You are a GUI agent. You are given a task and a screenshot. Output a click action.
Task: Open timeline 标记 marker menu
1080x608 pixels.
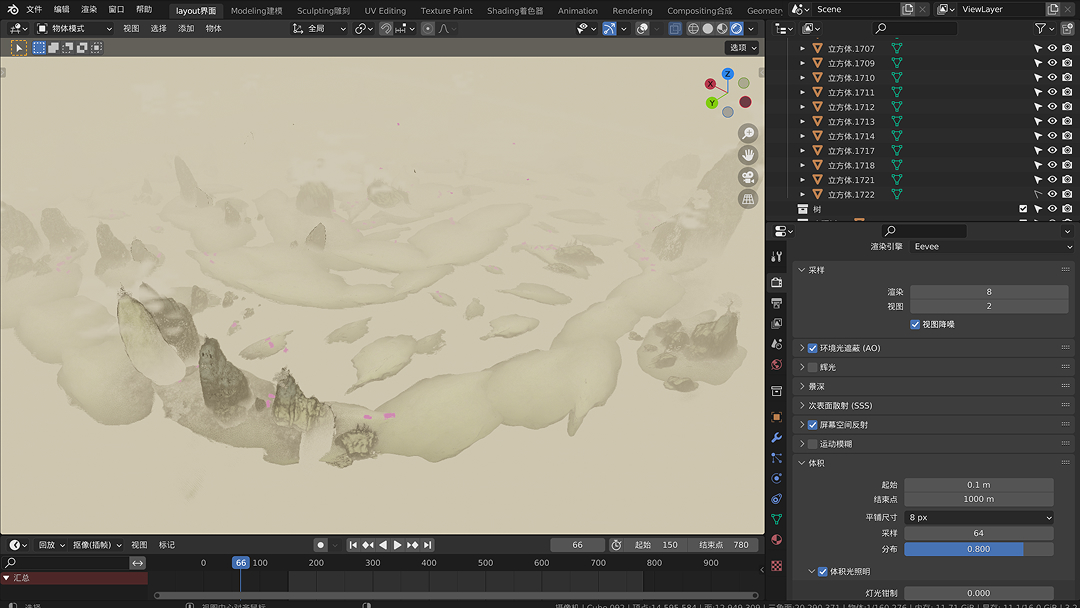167,545
